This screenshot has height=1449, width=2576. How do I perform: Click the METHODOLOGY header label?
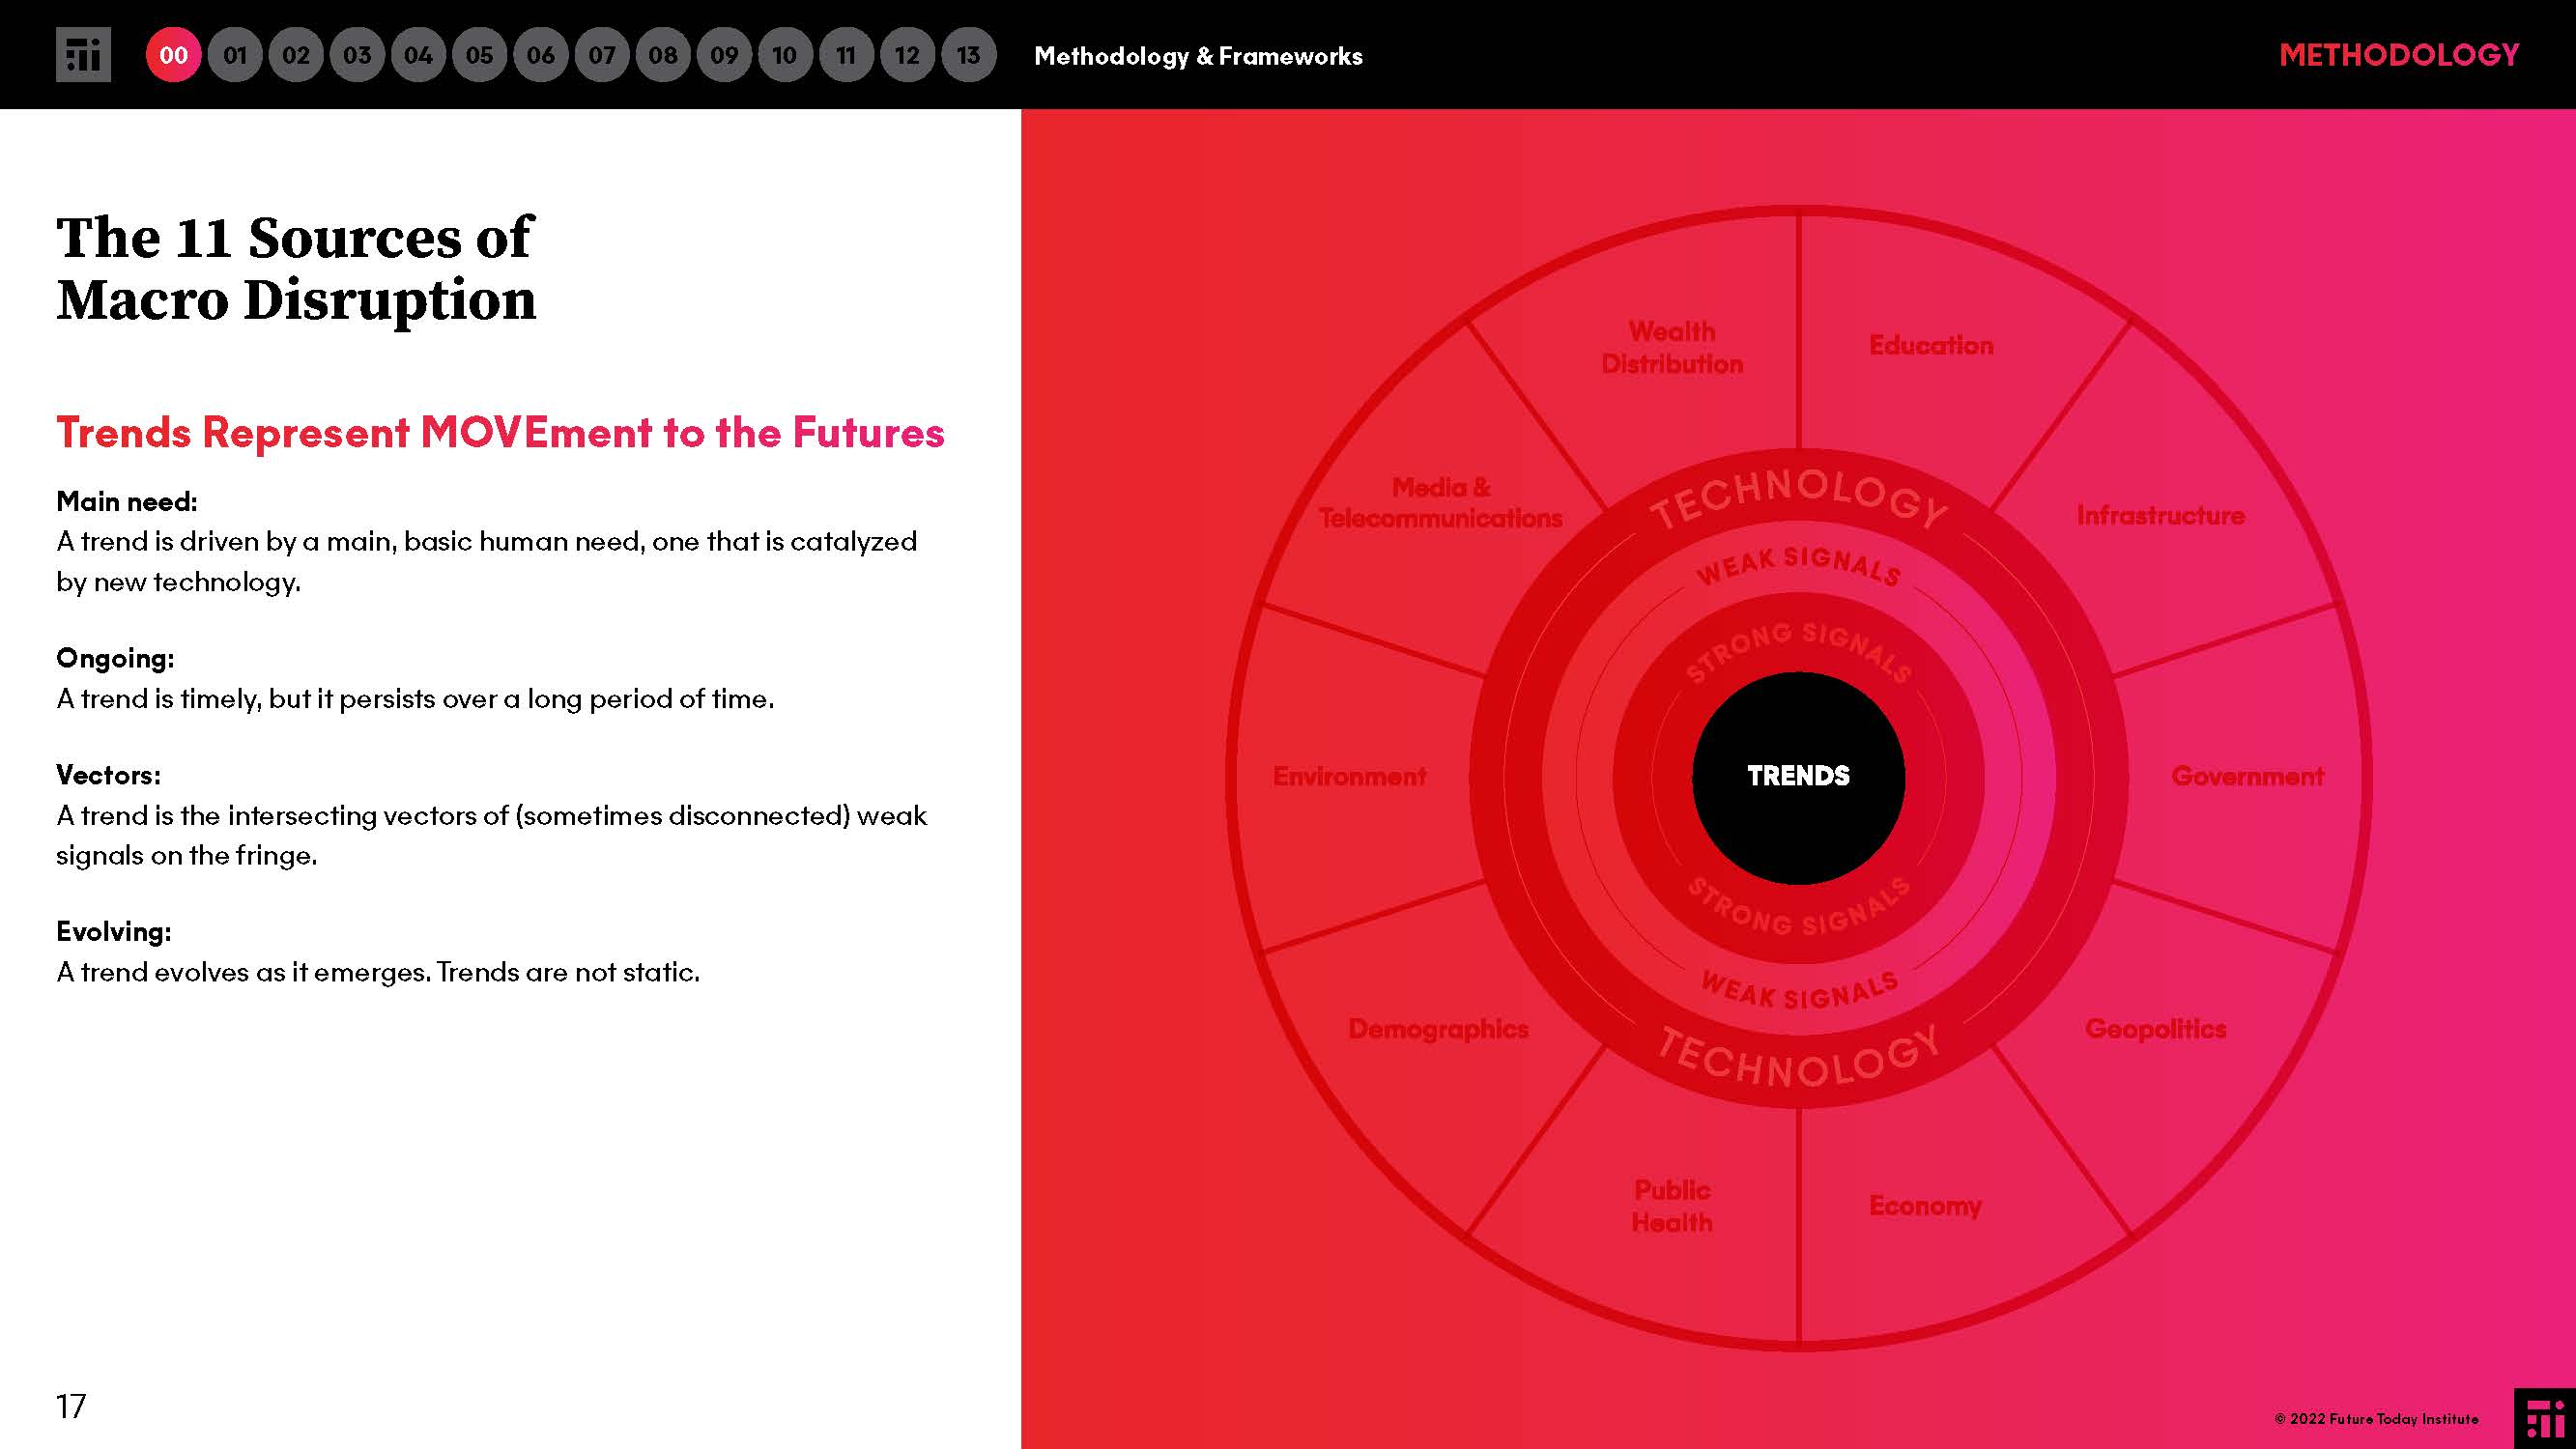[2398, 55]
